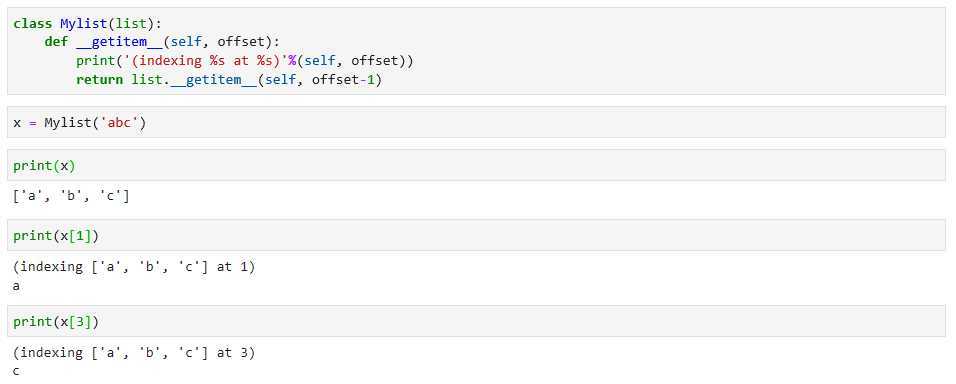This screenshot has width=956, height=384.
Task: Select the print(x[1]) code cell
Action: (x=476, y=235)
